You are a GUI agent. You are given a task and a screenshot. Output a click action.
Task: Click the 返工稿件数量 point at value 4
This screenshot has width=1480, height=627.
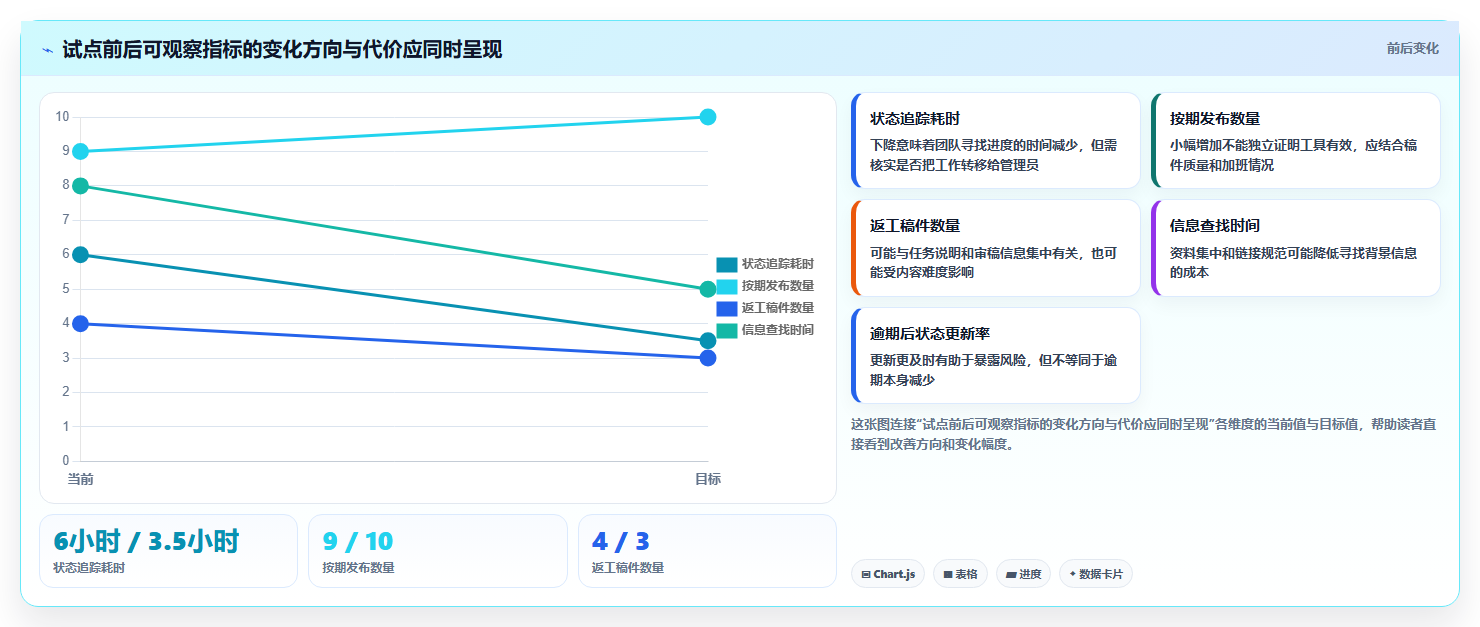point(81,323)
